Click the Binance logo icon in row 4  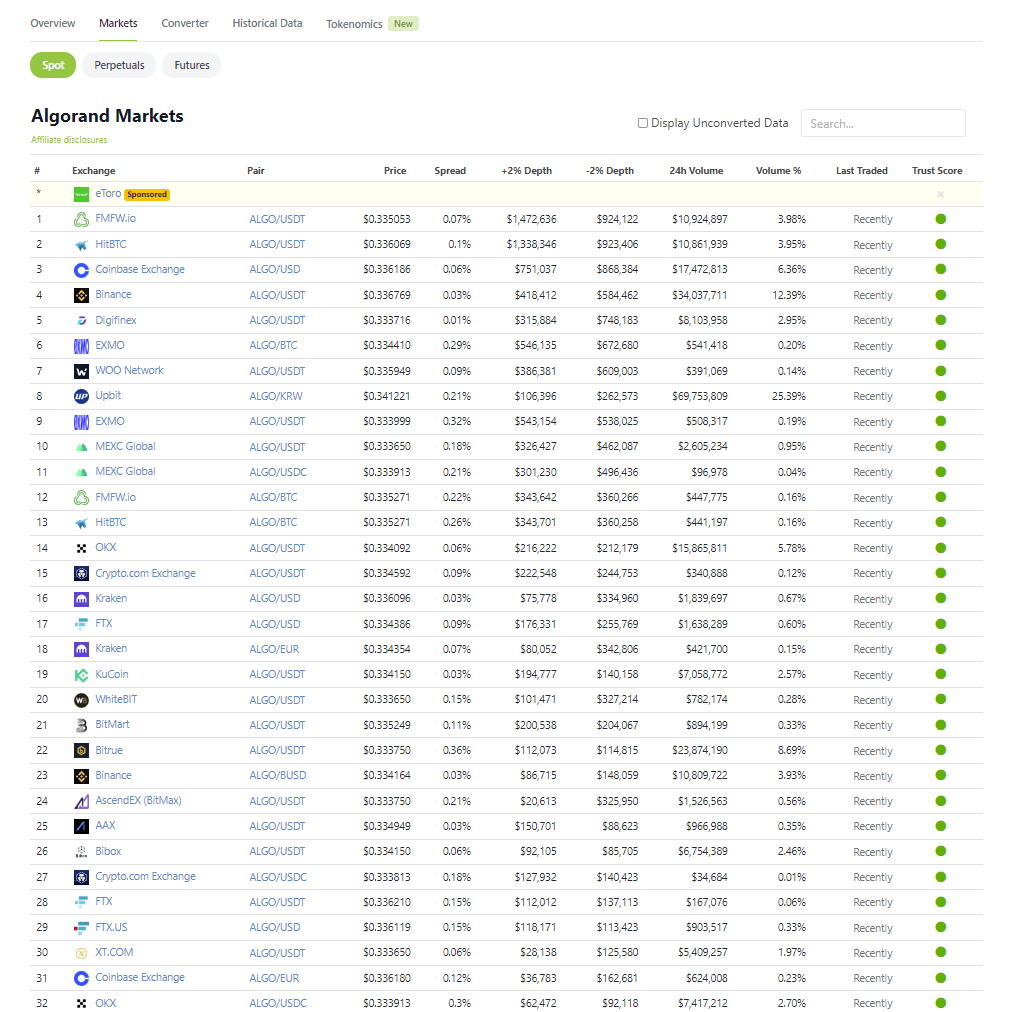pos(82,295)
